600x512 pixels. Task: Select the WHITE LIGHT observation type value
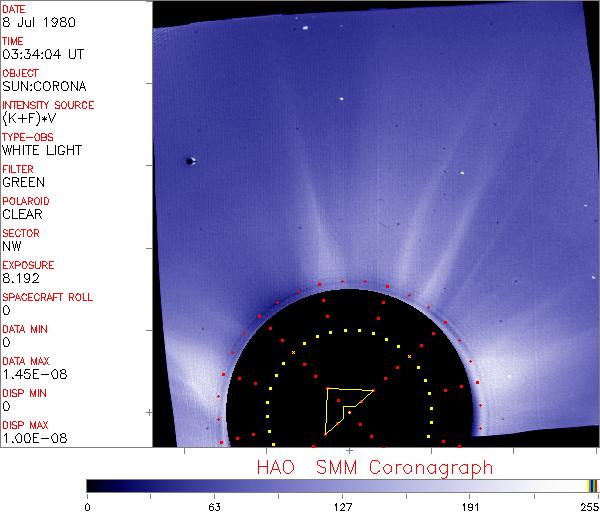42,150
